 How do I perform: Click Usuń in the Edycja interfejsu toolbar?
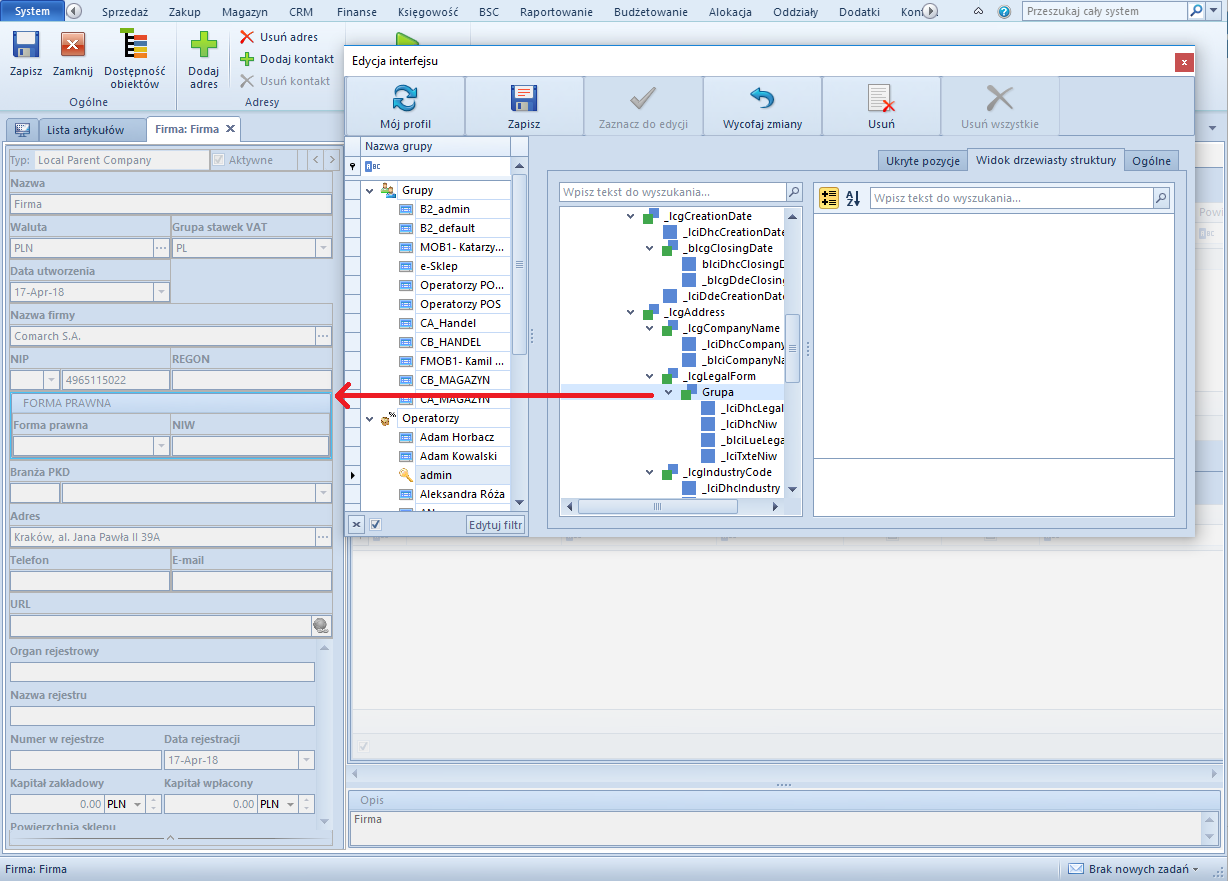(881, 106)
